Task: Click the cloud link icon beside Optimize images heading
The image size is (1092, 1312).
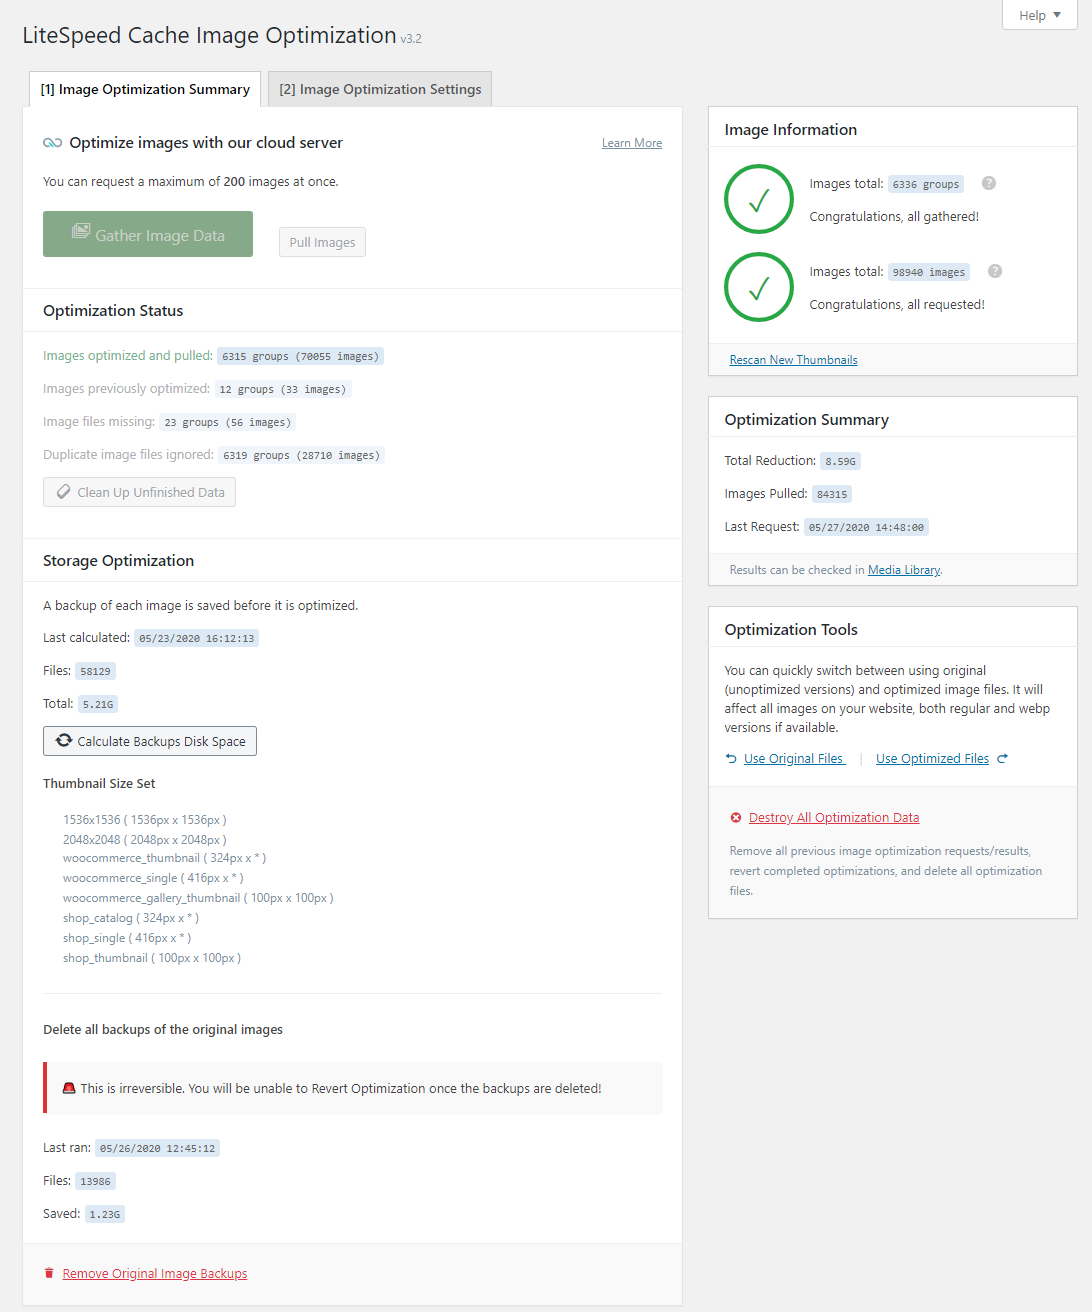Action: [53, 143]
